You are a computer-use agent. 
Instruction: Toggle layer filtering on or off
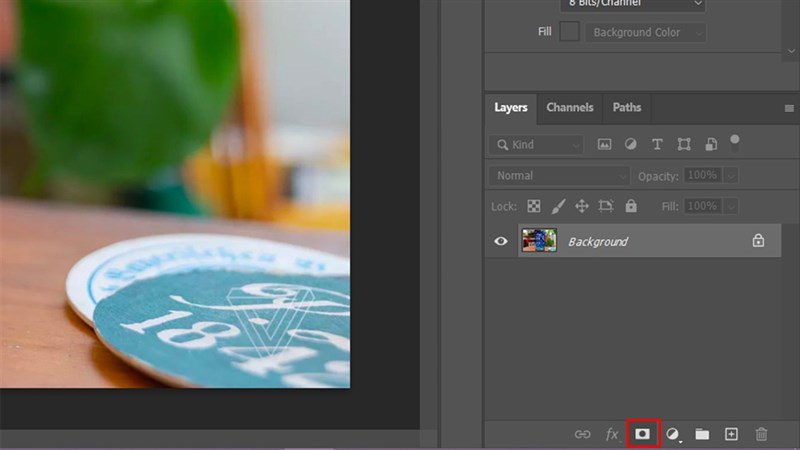point(734,143)
